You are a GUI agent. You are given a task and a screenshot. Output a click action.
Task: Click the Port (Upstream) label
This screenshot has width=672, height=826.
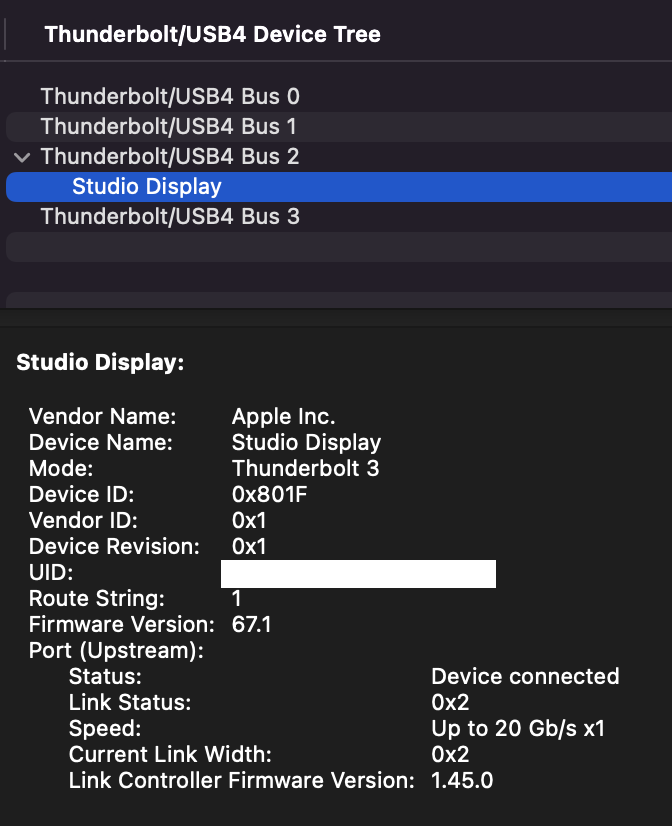(x=116, y=651)
